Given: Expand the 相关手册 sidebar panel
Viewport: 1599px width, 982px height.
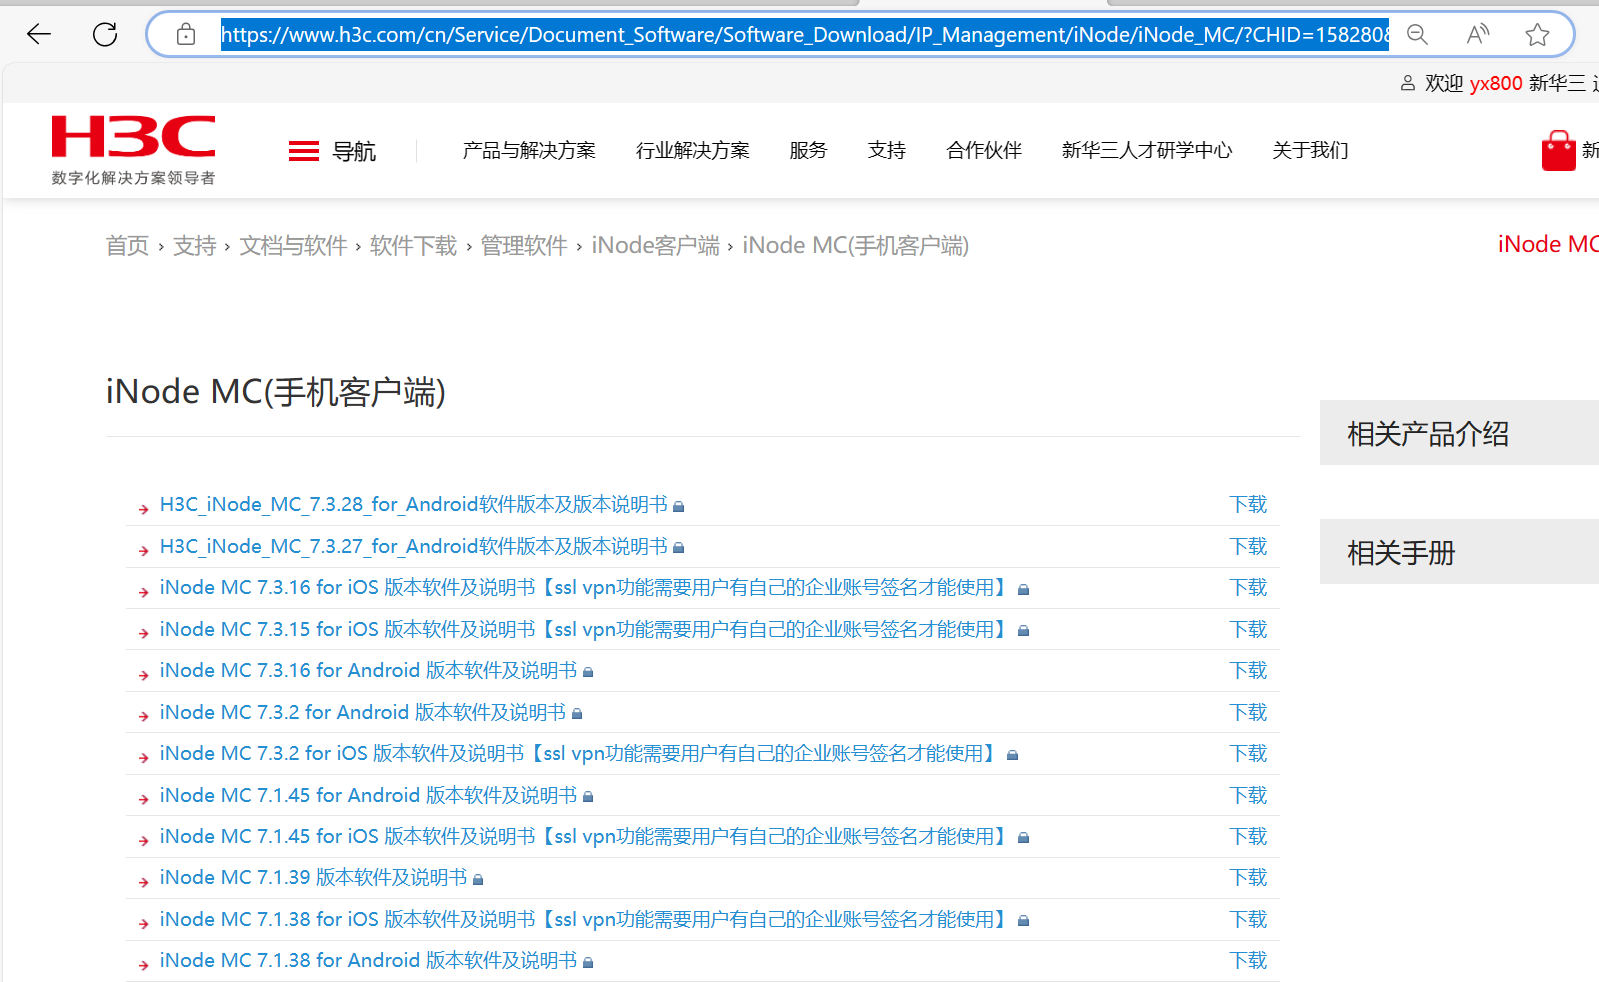Looking at the screenshot, I should coord(1459,552).
